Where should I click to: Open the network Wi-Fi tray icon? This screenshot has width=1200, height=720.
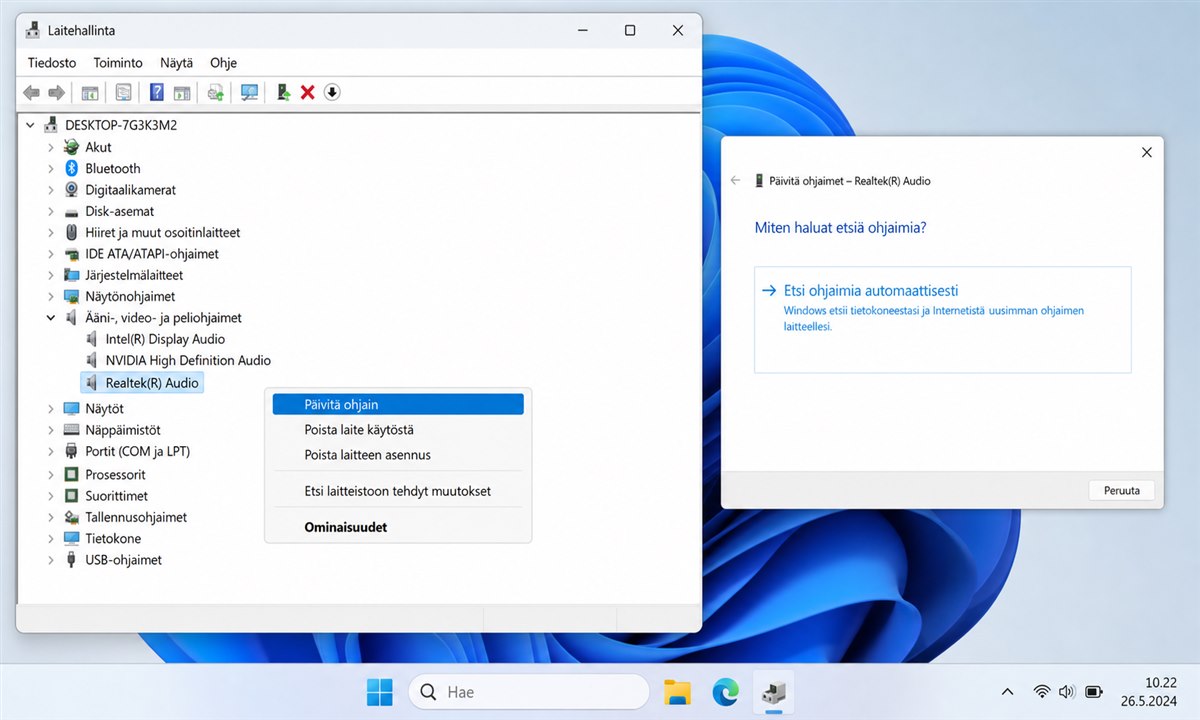1042,691
